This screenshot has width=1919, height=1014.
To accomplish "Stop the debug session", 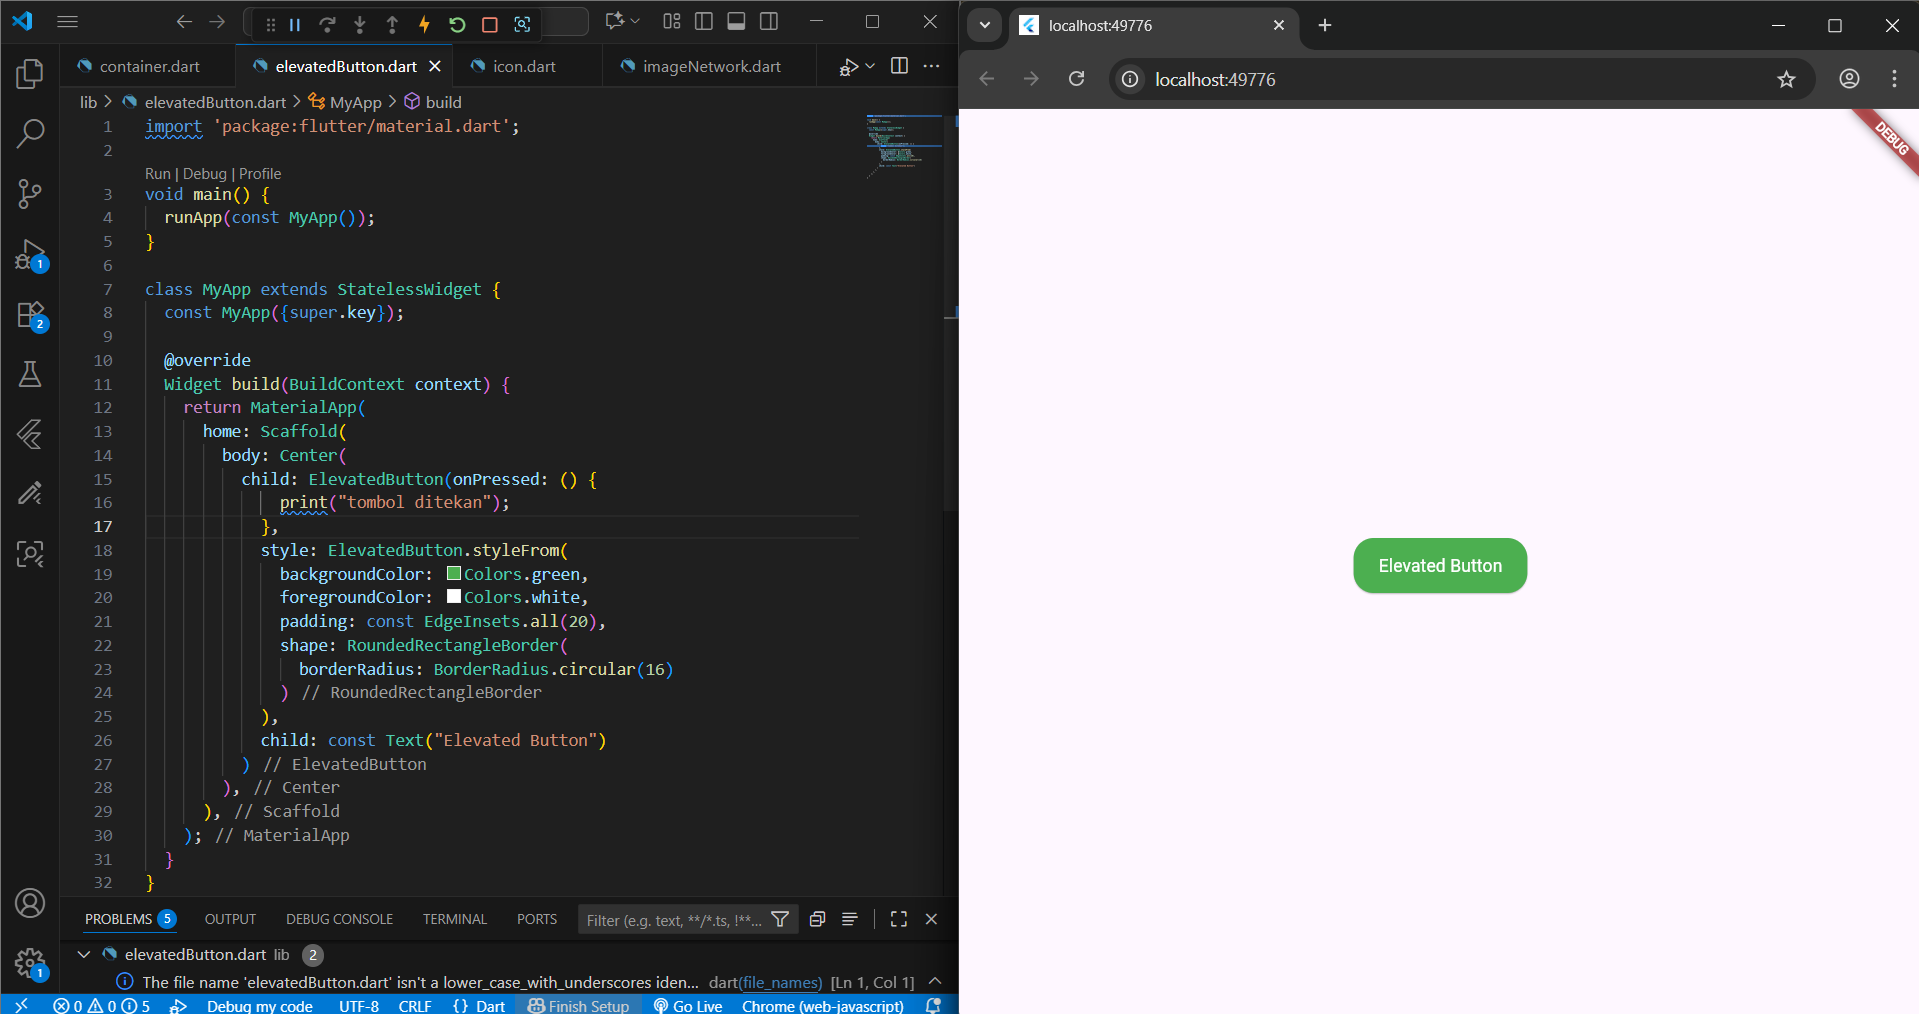I will point(489,24).
